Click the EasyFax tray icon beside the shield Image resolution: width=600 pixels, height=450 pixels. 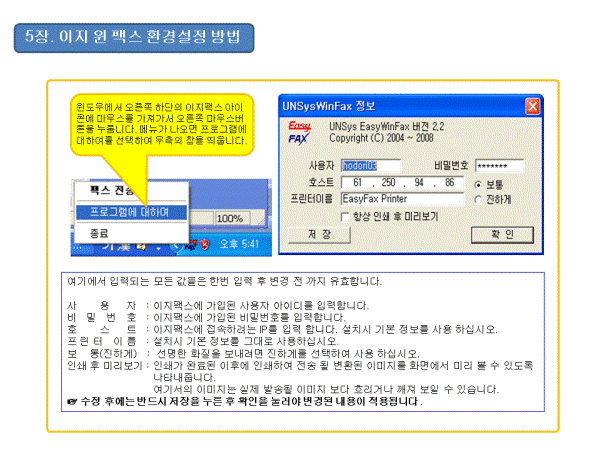point(191,245)
